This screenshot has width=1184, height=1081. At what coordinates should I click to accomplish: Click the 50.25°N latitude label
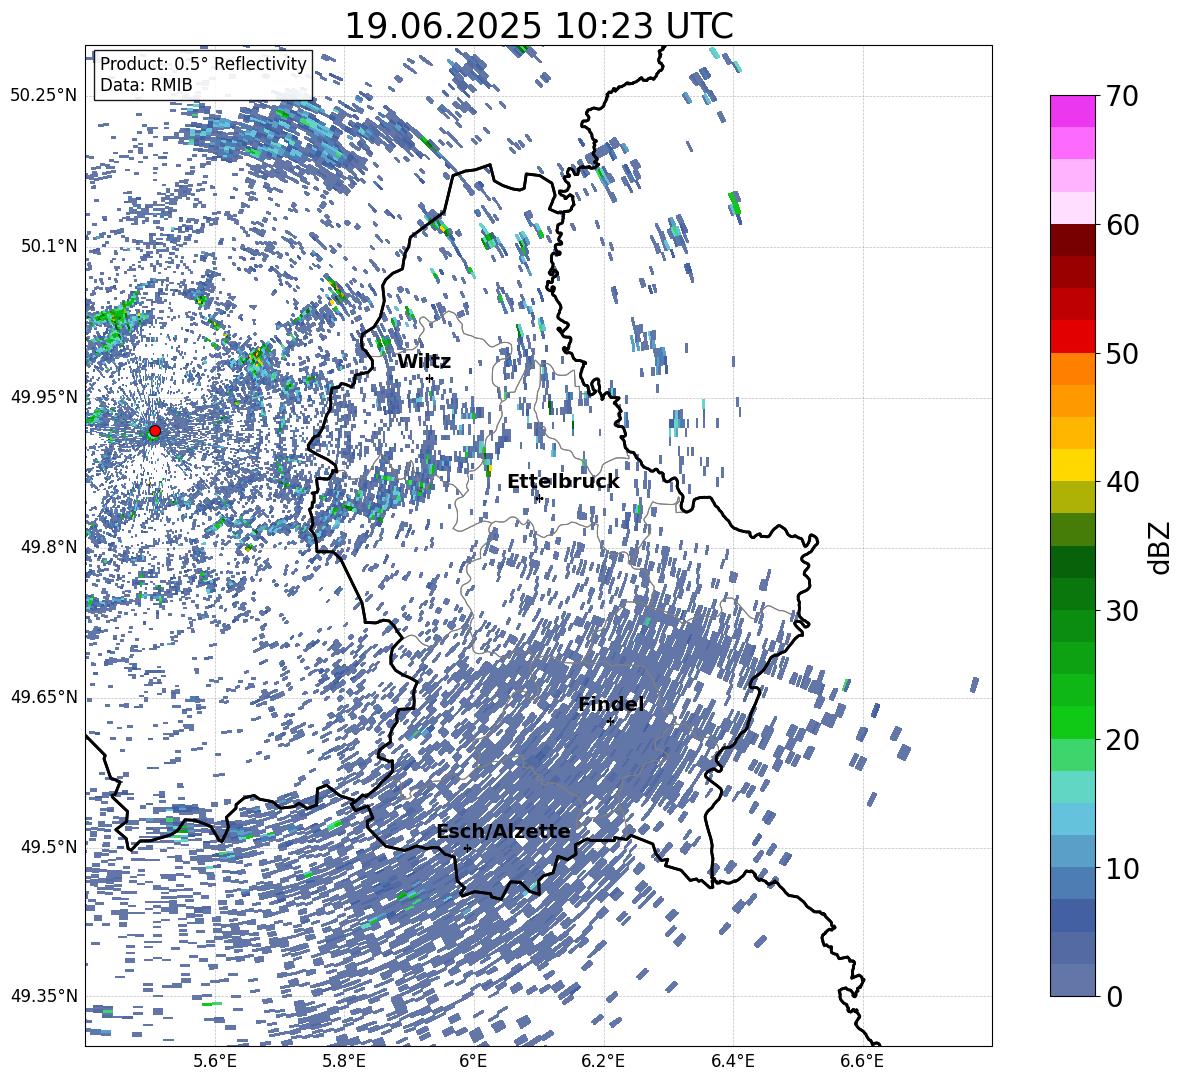(x=44, y=96)
